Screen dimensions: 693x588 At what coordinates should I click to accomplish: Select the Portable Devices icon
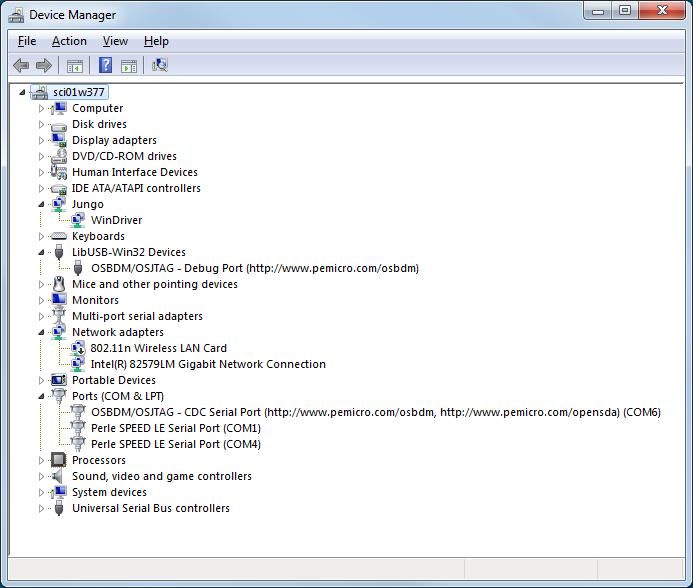coord(58,380)
